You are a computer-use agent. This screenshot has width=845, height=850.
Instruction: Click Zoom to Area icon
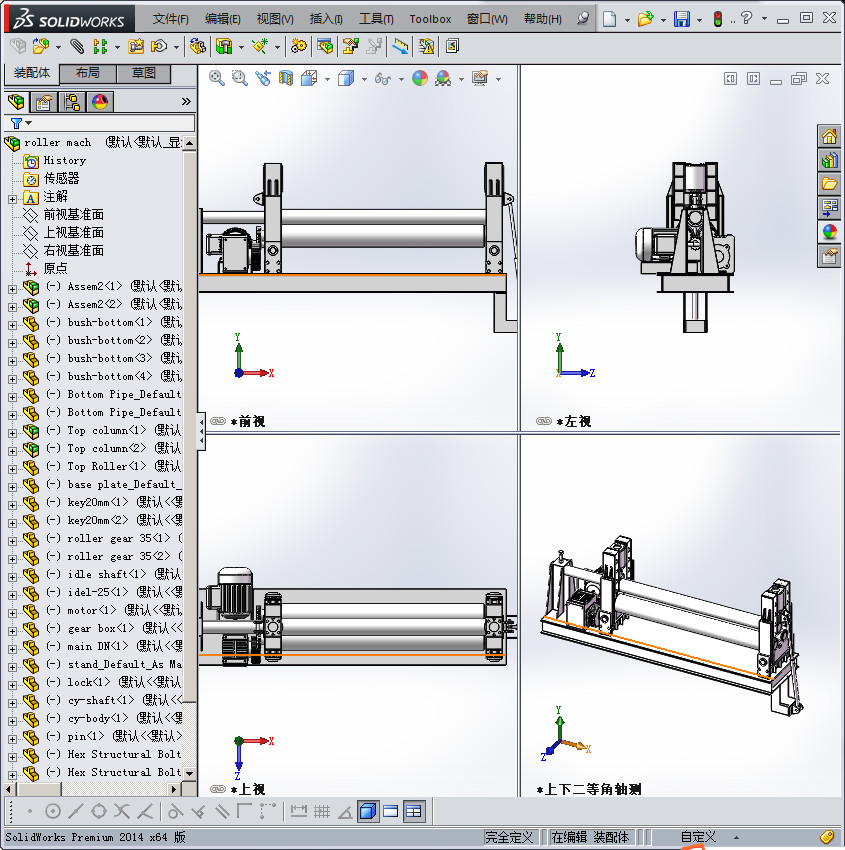coord(240,79)
